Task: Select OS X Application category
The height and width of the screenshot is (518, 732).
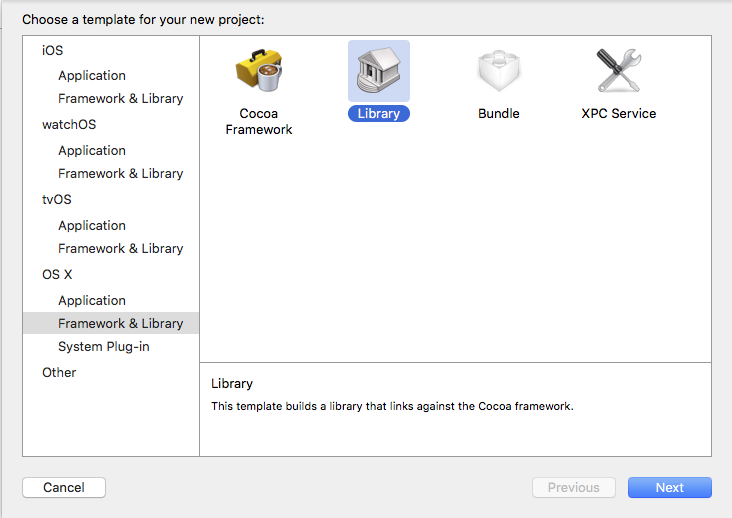Action: click(92, 300)
